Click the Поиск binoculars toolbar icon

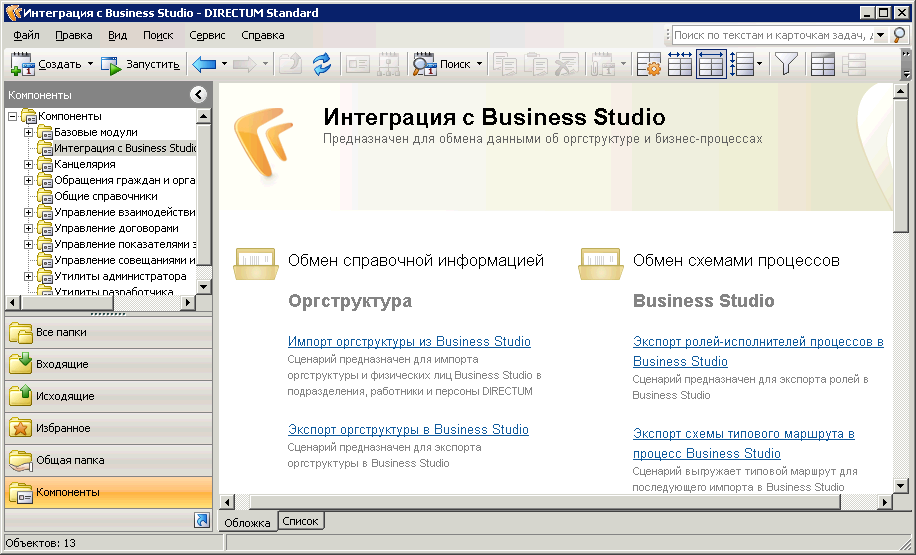pos(424,65)
